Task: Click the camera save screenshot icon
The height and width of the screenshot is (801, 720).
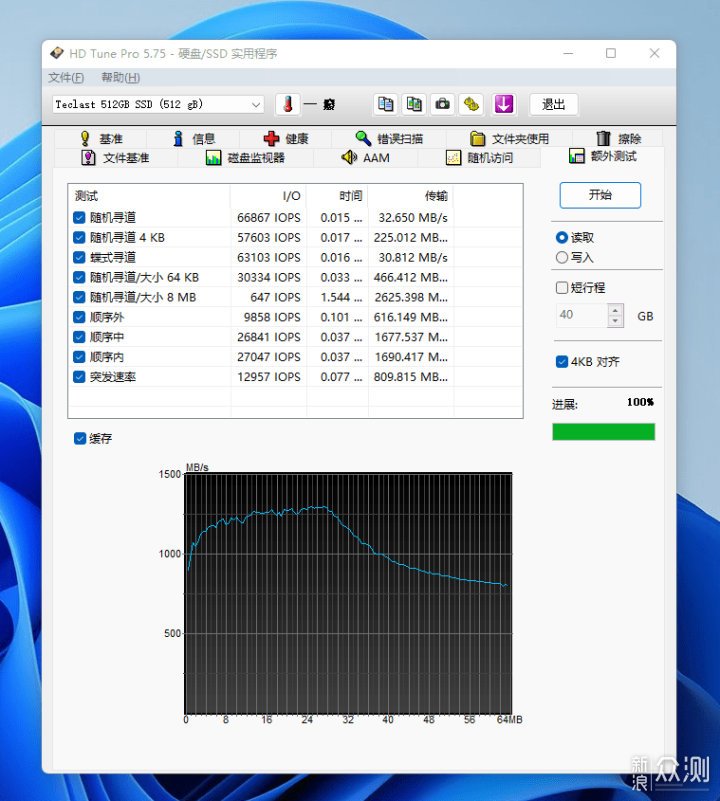Action: tap(443, 105)
